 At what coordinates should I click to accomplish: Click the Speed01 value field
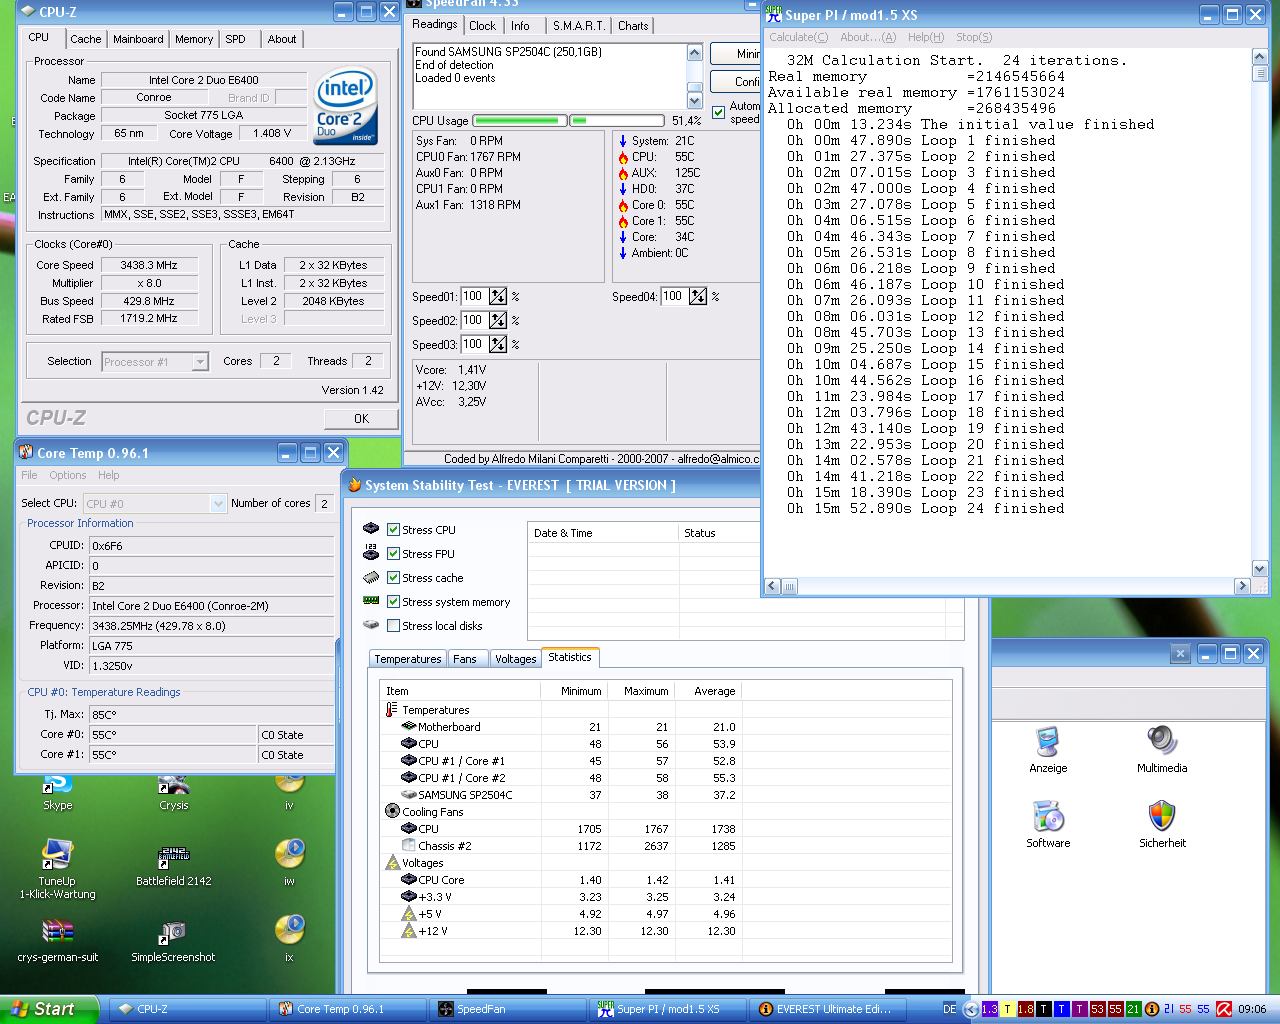pyautogui.click(x=473, y=296)
